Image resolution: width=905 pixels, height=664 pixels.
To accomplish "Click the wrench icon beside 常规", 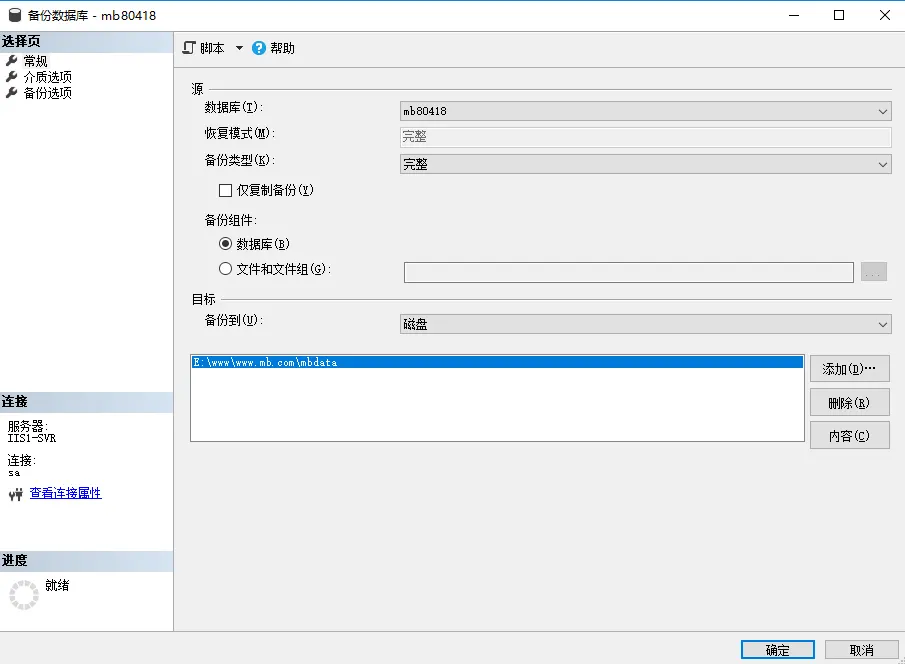I will pos(12,60).
